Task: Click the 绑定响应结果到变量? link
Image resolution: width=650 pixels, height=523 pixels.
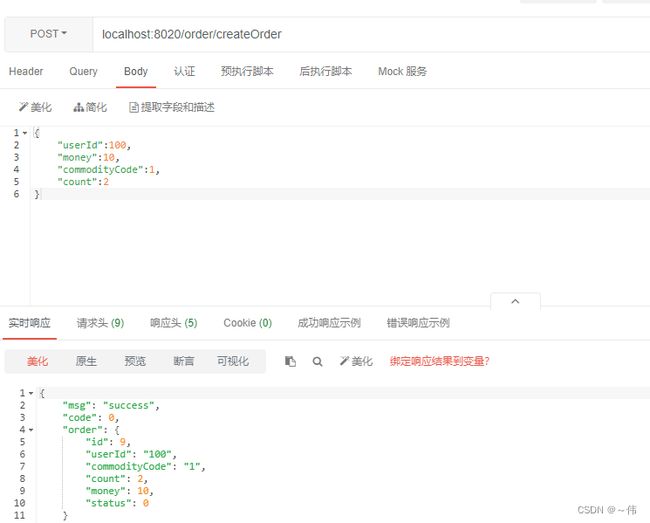Action: pos(439,361)
